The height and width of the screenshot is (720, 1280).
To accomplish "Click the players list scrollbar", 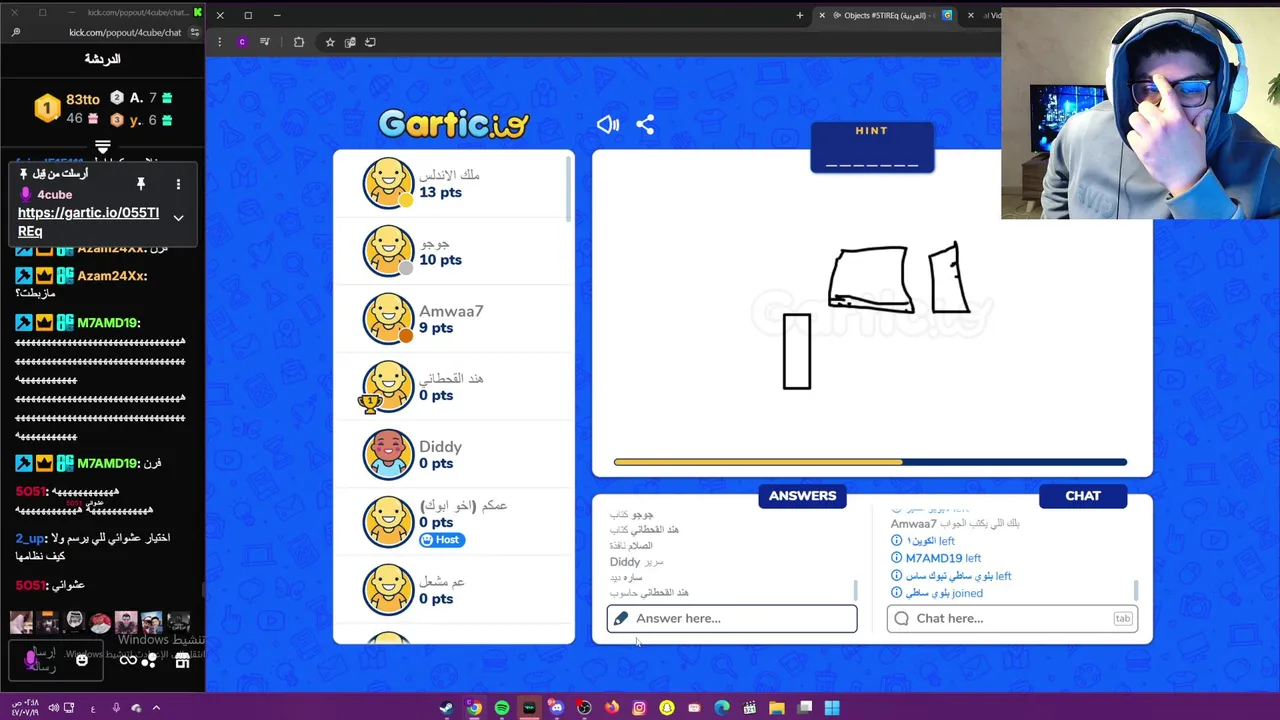I will point(569,190).
